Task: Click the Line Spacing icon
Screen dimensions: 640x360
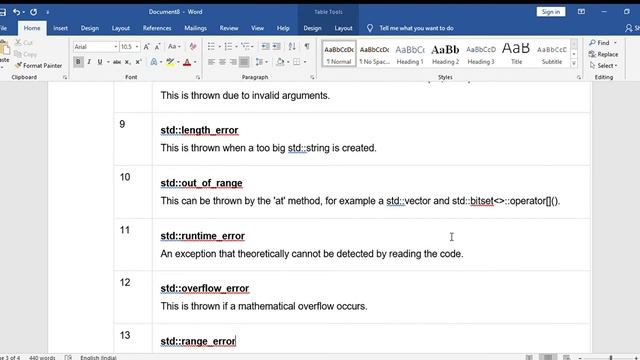Action: click(259, 62)
